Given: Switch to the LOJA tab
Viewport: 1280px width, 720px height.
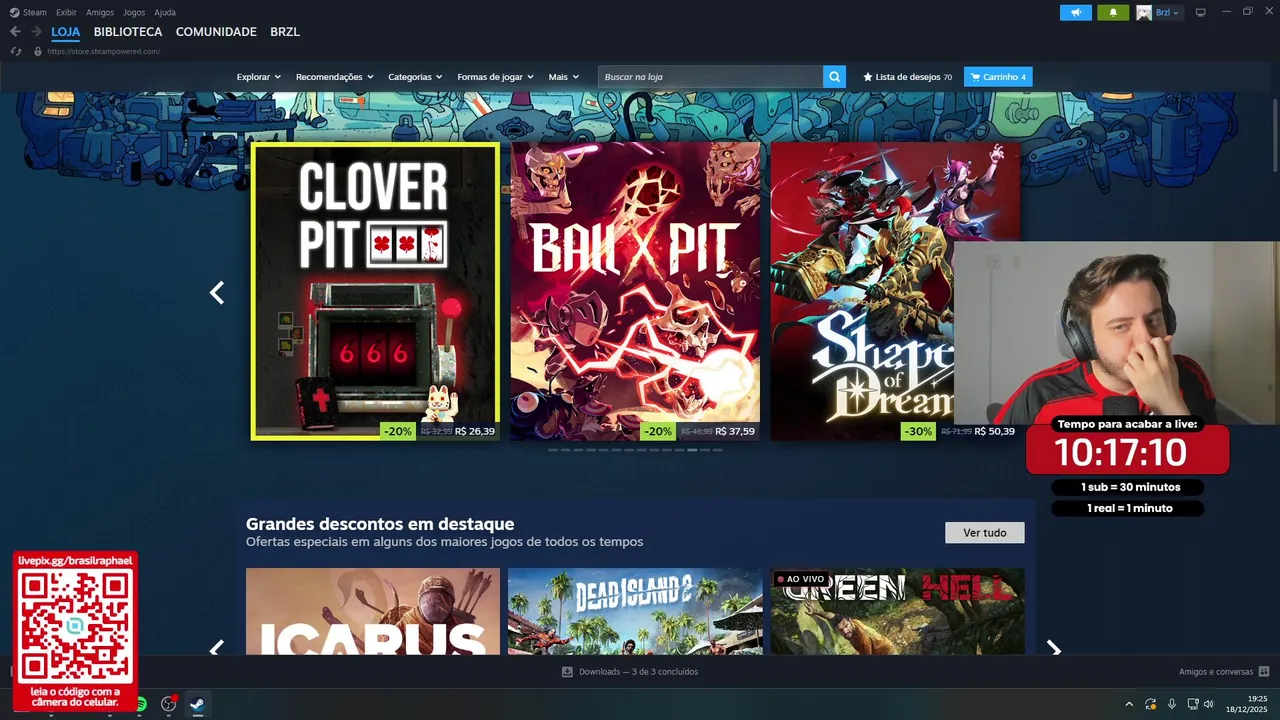Looking at the screenshot, I should pos(66,32).
